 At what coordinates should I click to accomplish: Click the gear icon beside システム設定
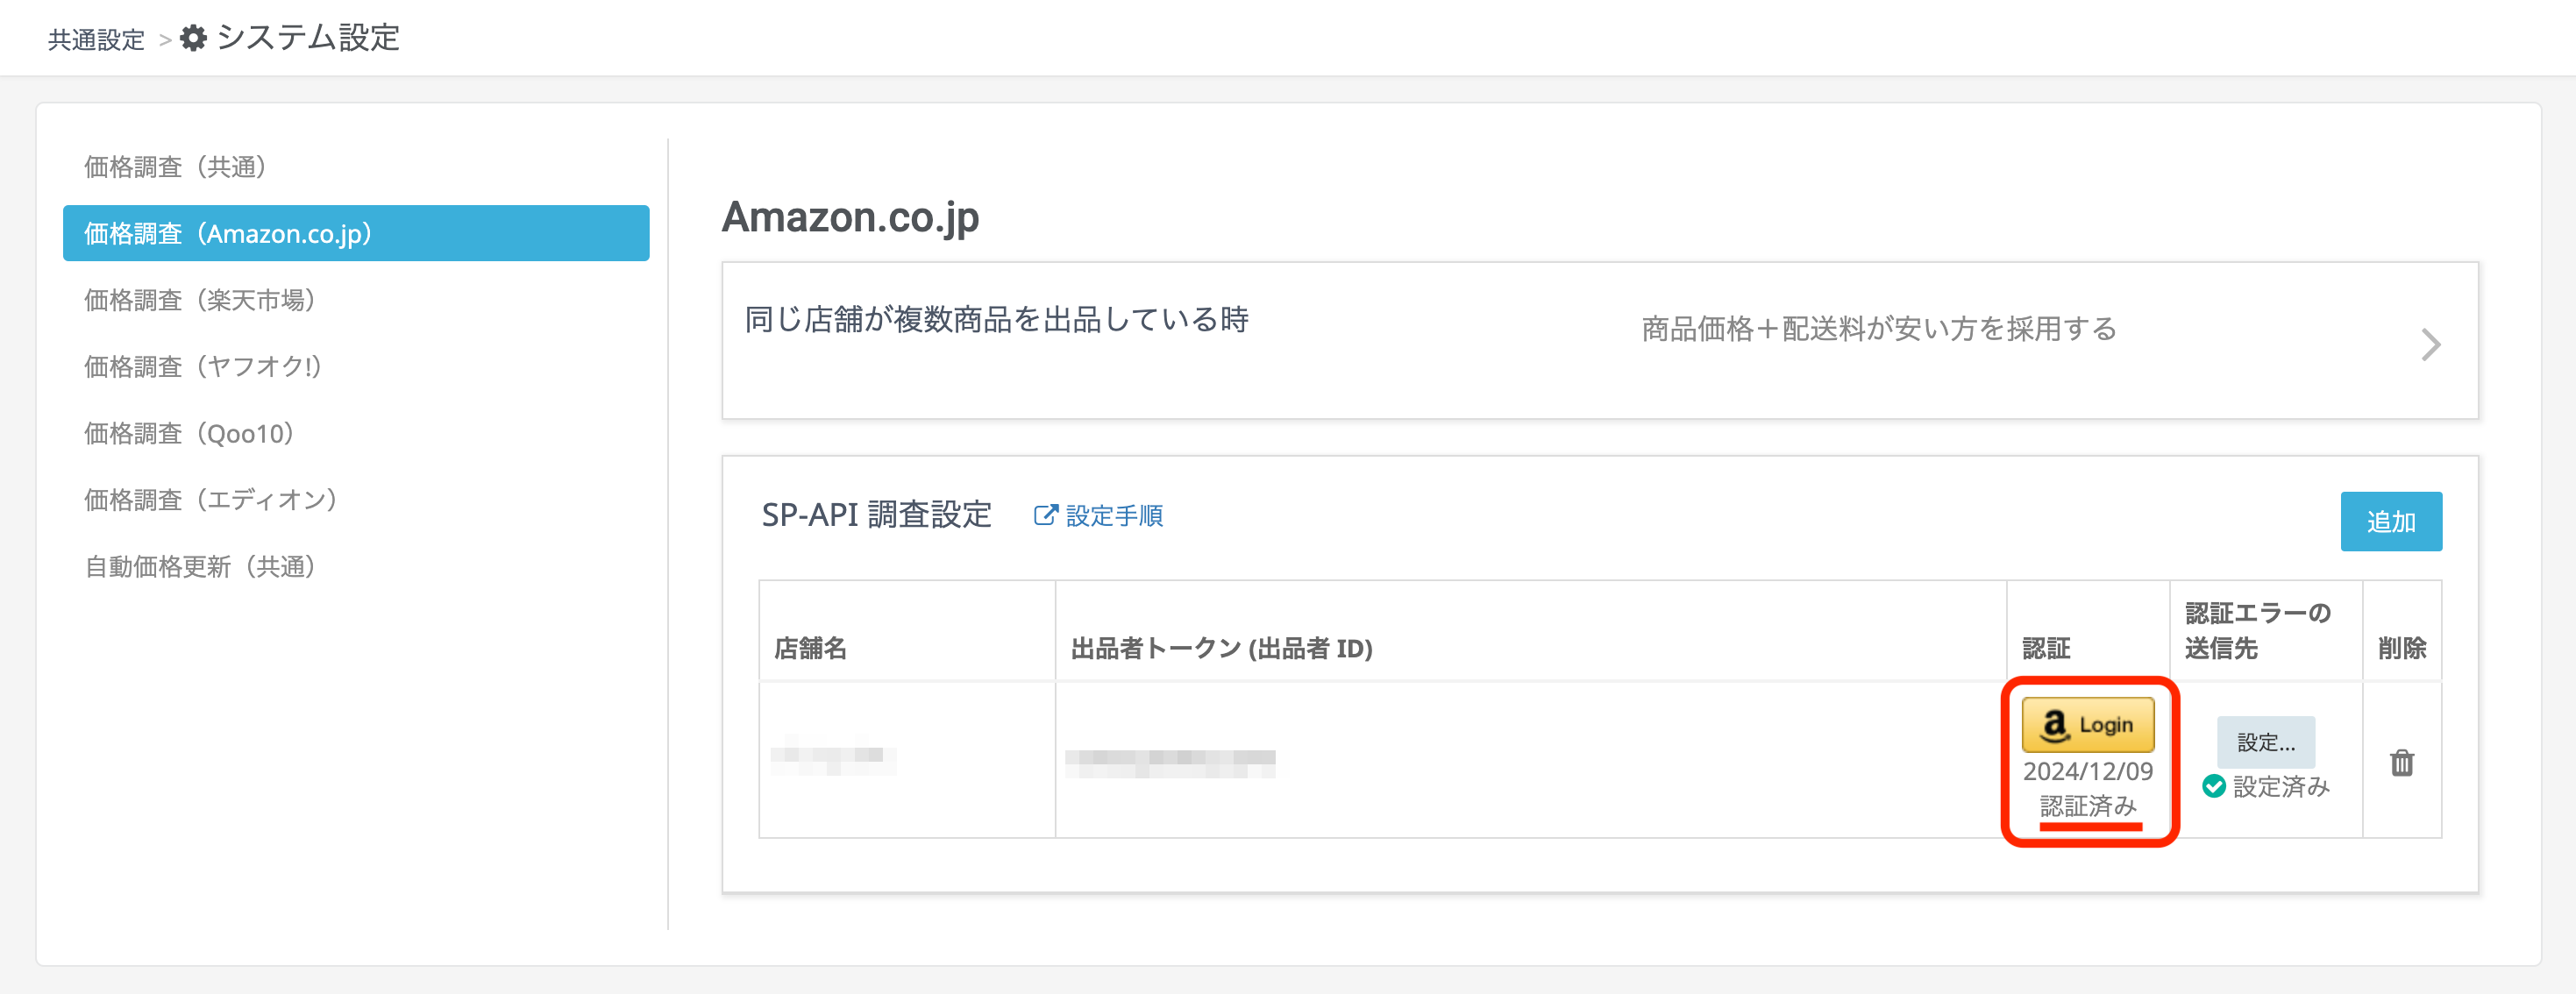click(x=193, y=38)
